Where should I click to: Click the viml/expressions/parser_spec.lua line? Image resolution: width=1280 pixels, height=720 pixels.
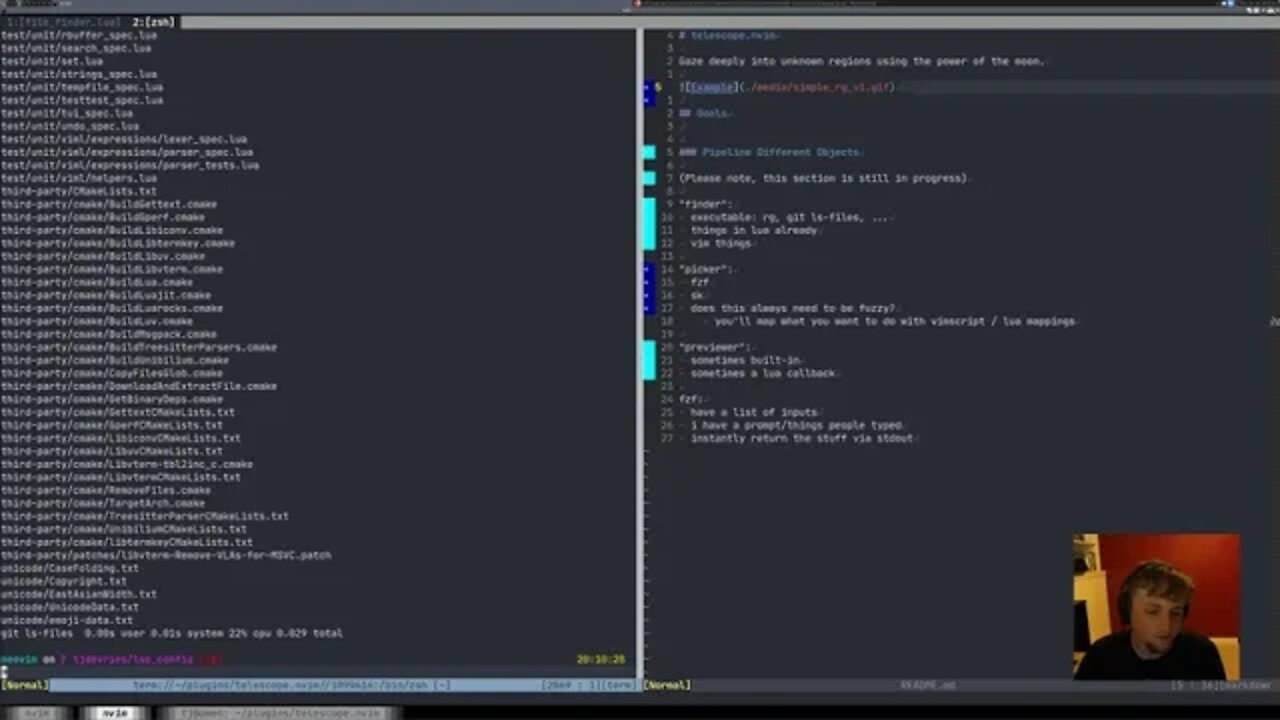pos(127,152)
